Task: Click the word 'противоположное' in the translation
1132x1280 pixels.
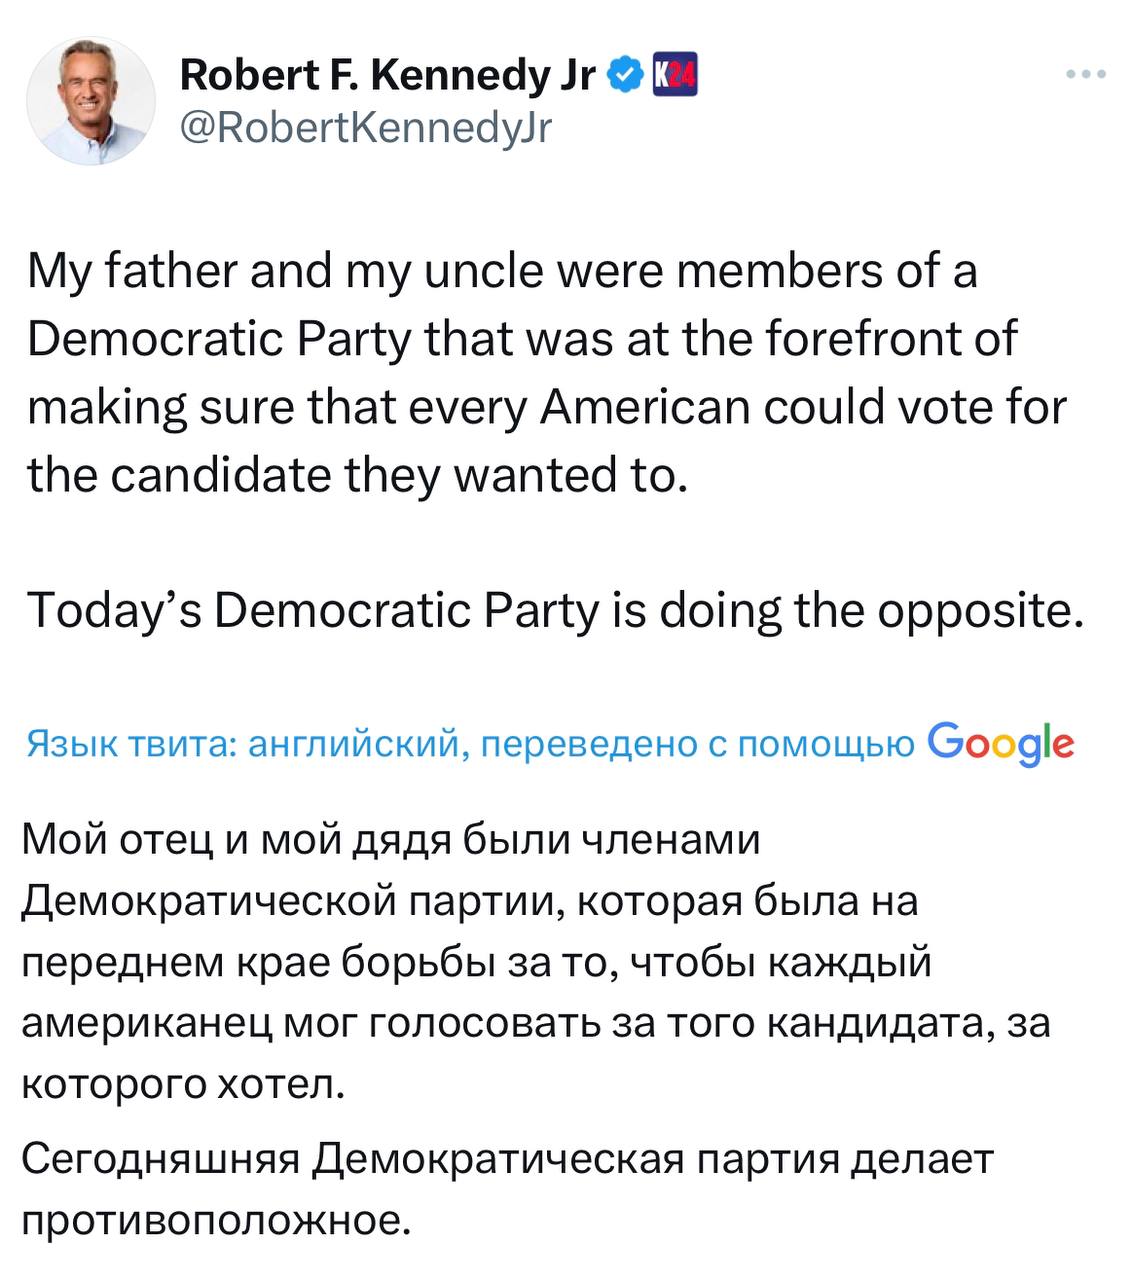Action: (215, 1220)
